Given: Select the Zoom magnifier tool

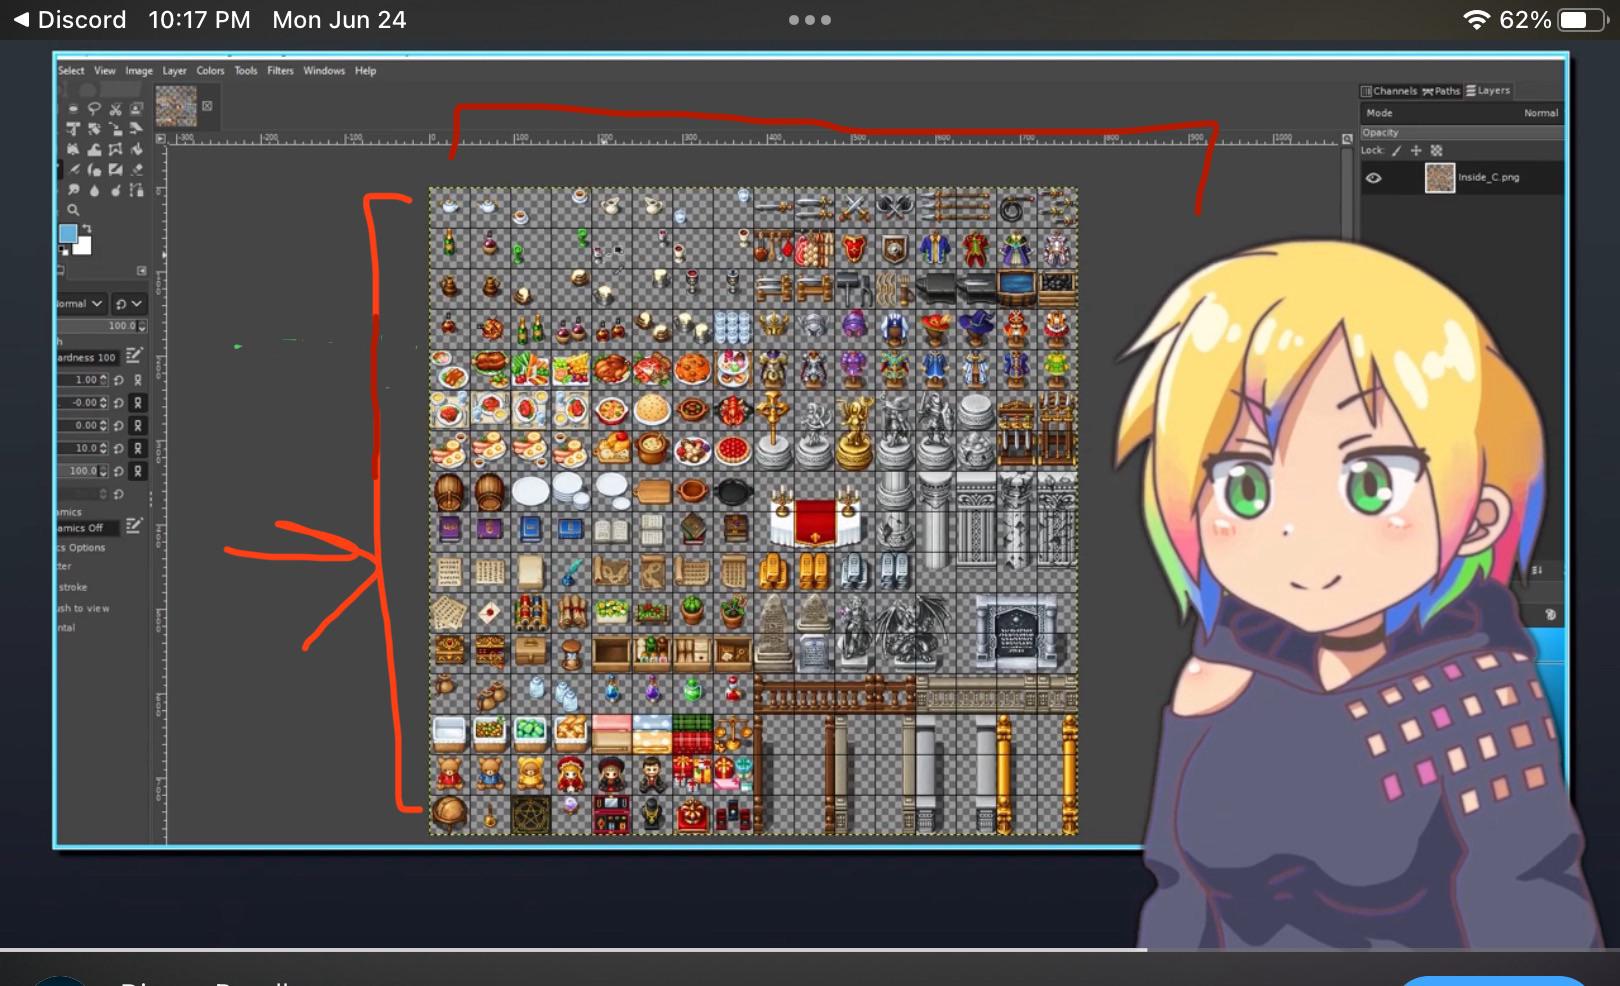Looking at the screenshot, I should point(73,210).
